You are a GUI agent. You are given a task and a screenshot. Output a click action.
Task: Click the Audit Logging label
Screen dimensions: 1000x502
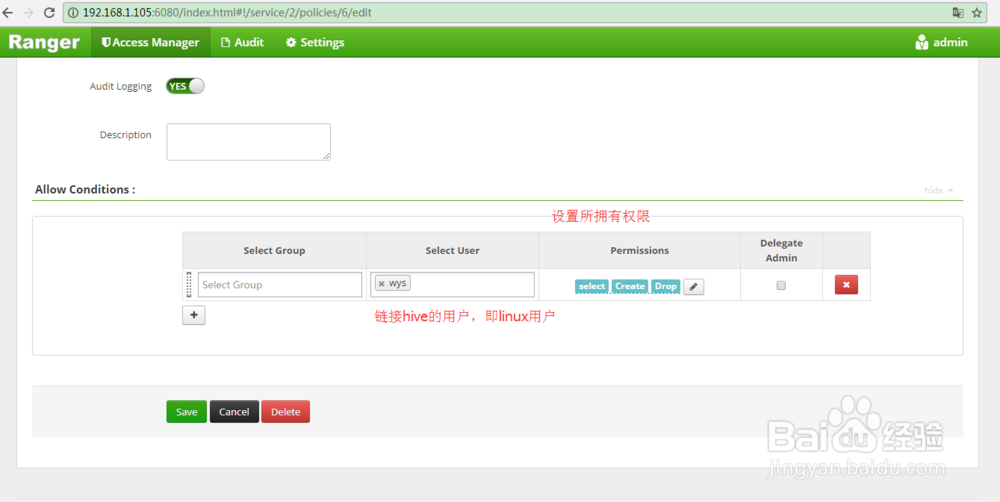(121, 86)
